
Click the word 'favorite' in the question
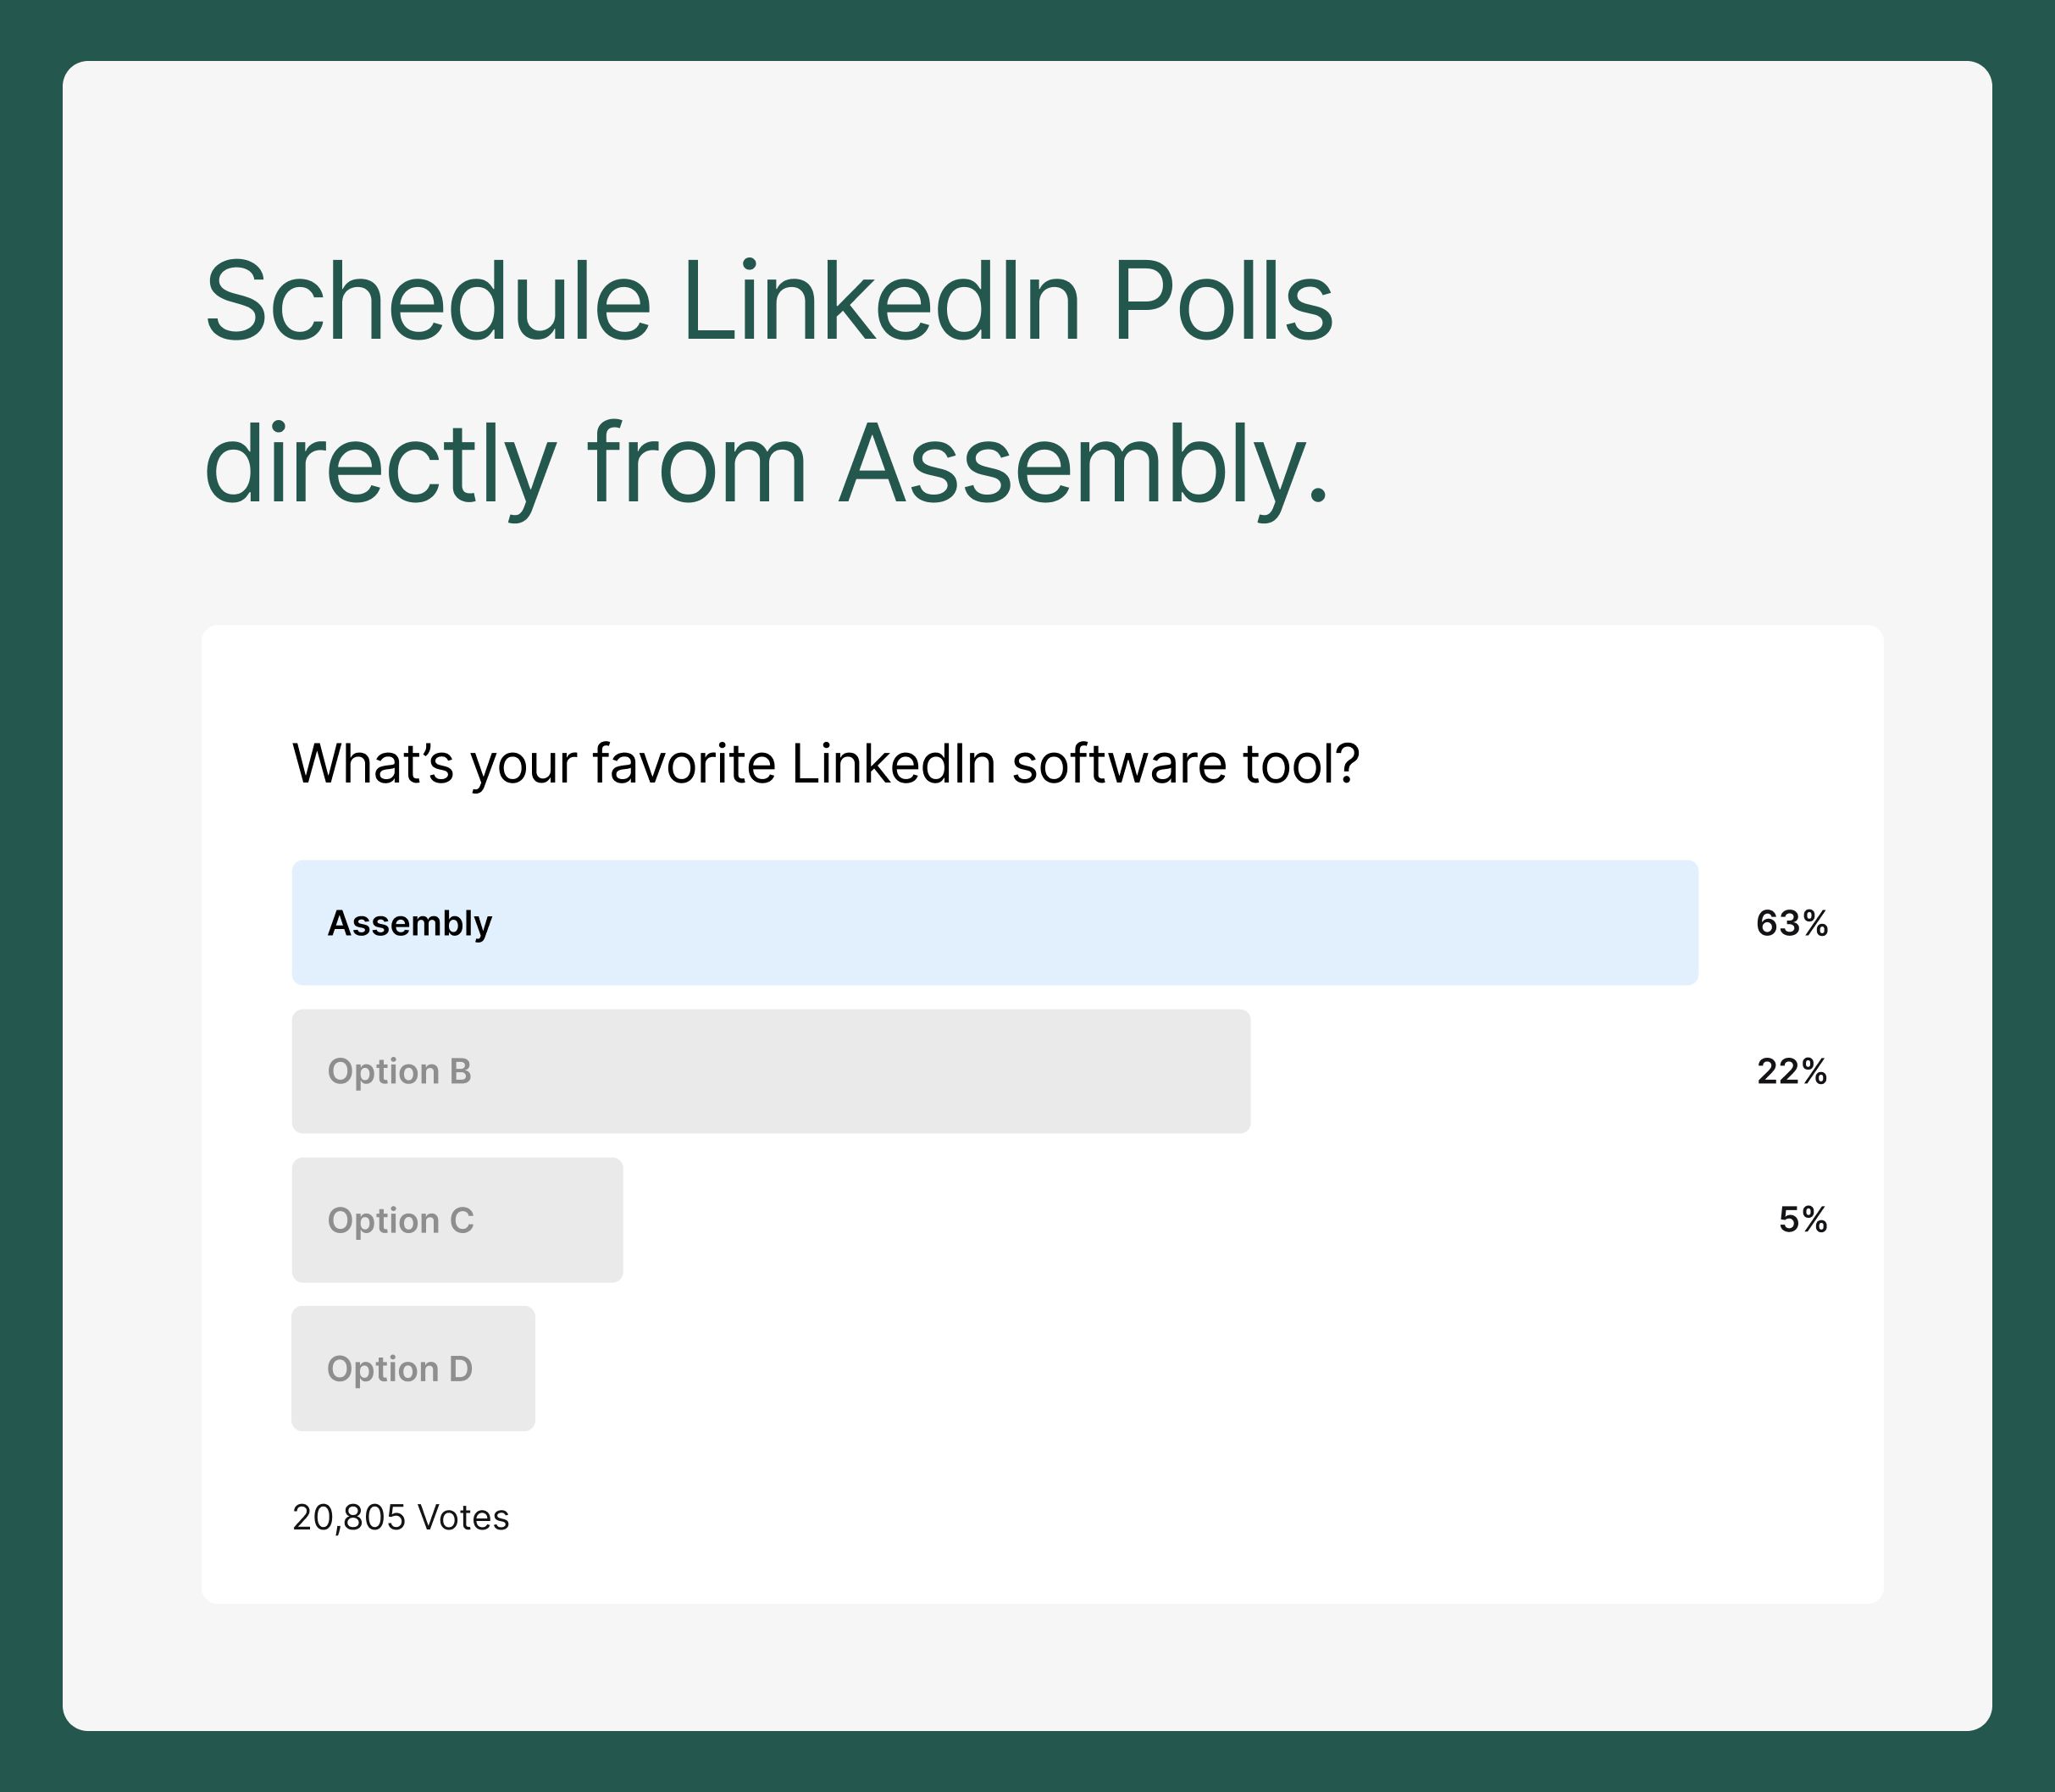point(684,764)
